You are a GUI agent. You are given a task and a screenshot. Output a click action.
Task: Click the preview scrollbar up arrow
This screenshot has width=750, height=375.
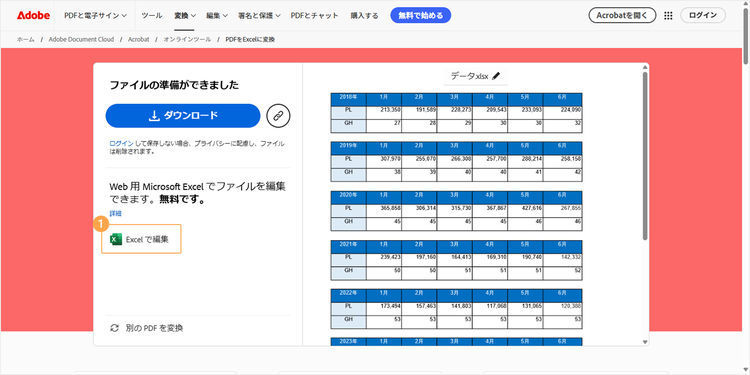645,67
